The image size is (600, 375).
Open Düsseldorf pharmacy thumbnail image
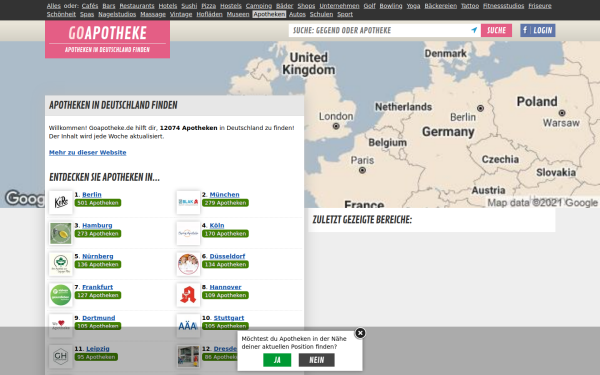click(x=188, y=264)
